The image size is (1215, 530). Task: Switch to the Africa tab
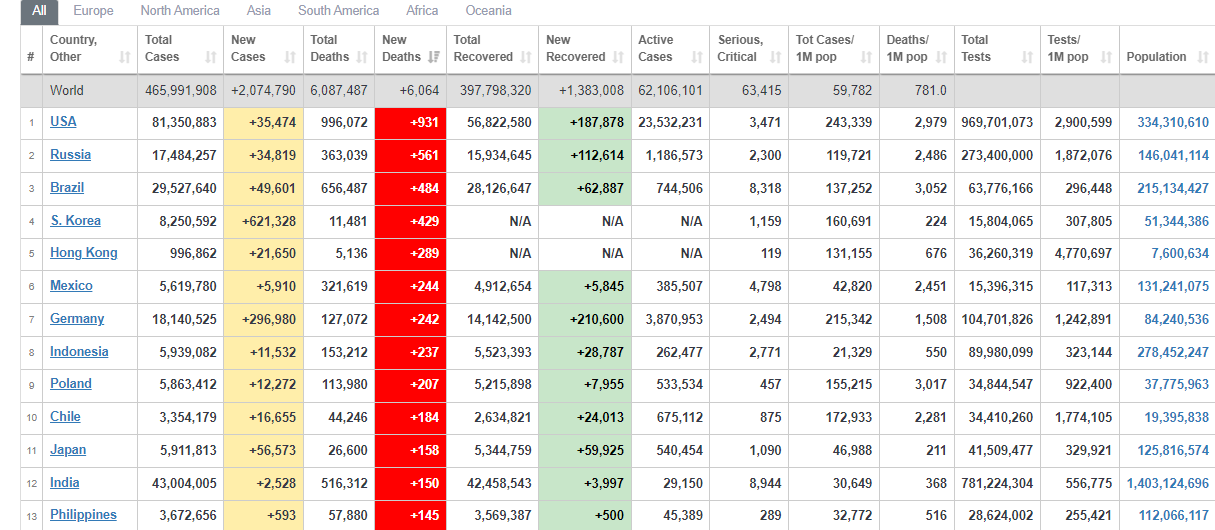click(422, 11)
